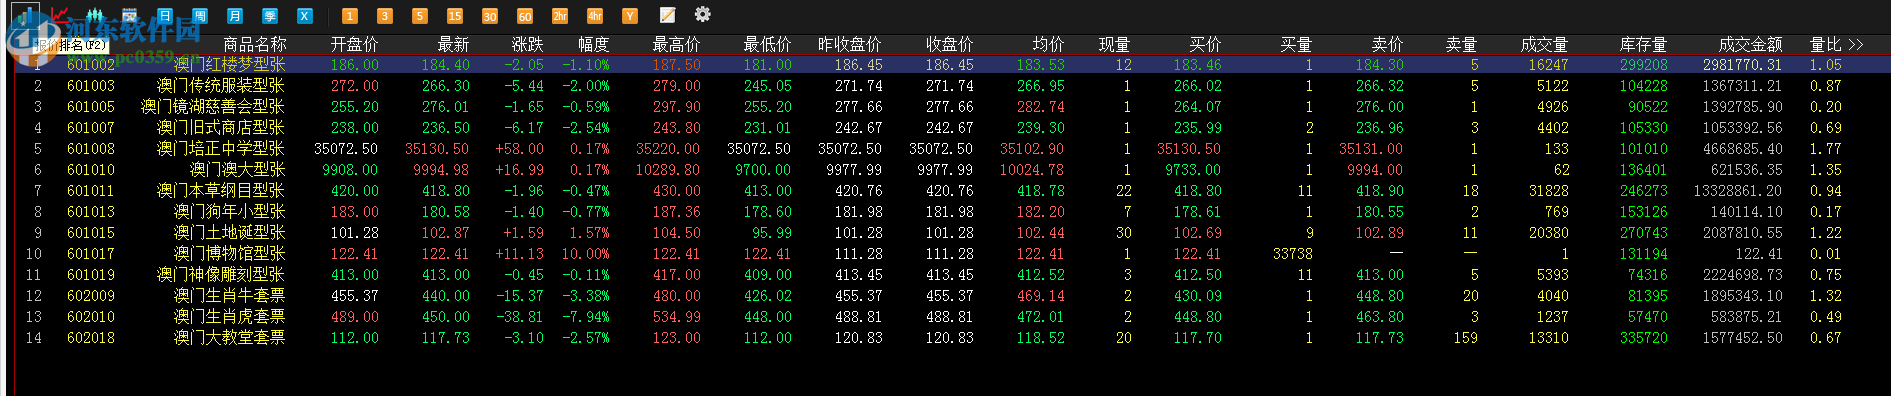Select the monthly (月) period icon

click(x=235, y=15)
